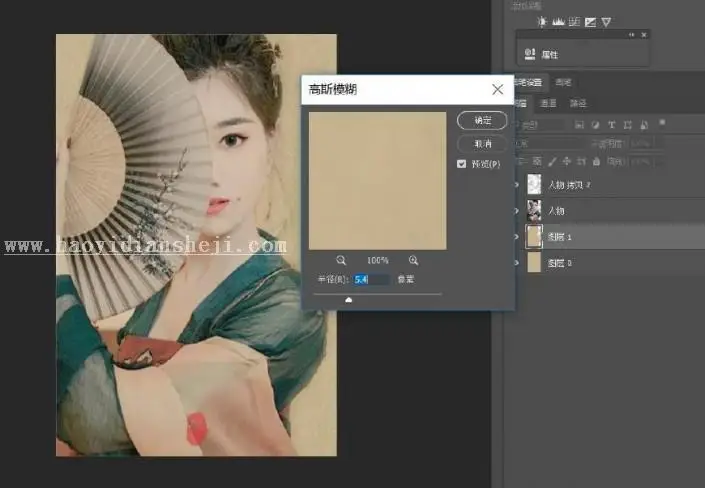Add a Curves adjustment

(574, 22)
